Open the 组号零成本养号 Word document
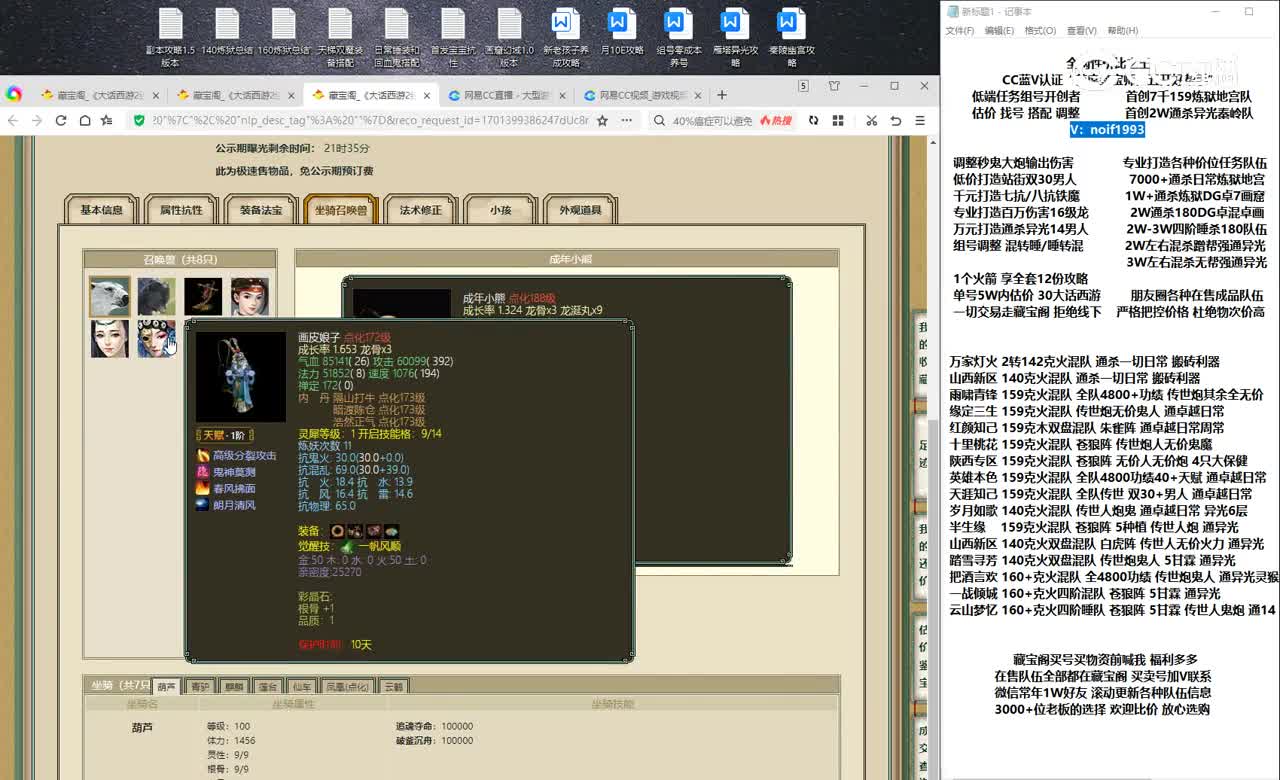The height and width of the screenshot is (780, 1280). point(679,37)
